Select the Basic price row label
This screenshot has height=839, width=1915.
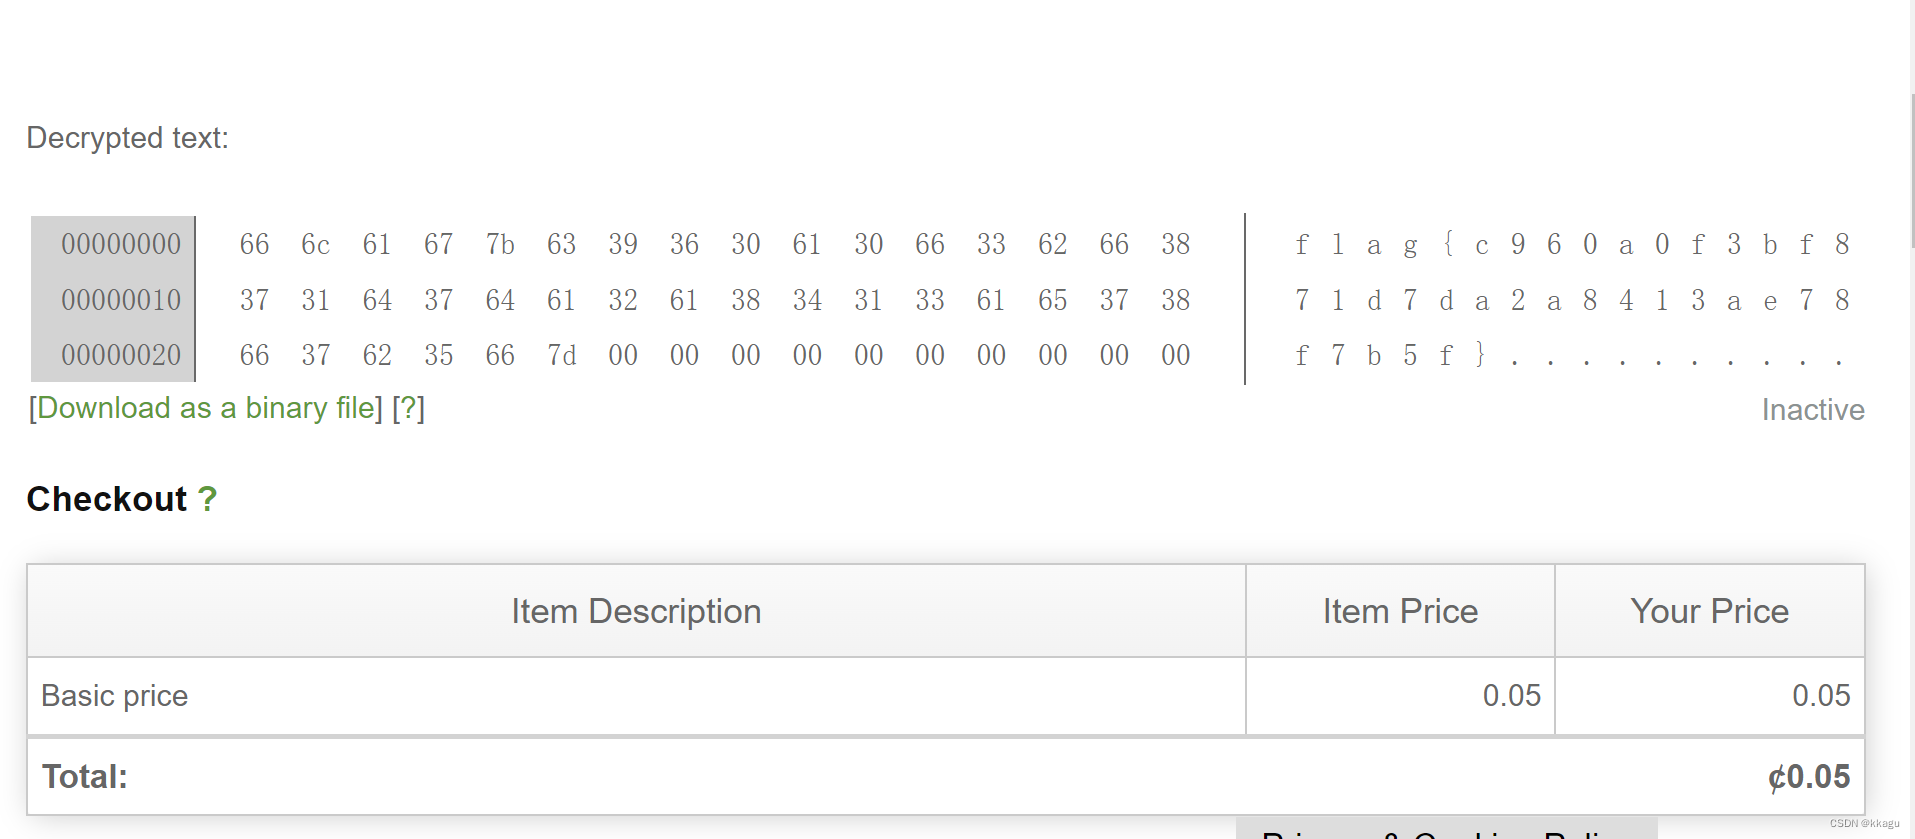point(115,696)
